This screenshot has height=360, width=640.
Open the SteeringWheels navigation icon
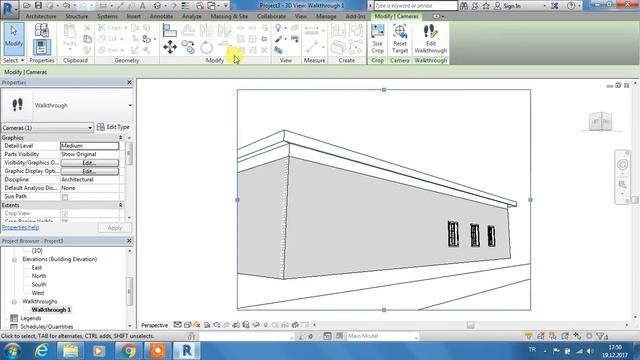(x=622, y=164)
